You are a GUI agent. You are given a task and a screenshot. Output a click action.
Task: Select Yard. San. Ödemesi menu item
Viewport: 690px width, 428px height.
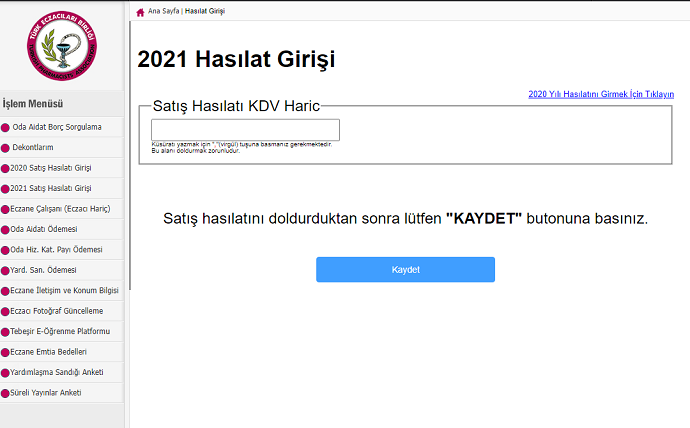[43, 270]
